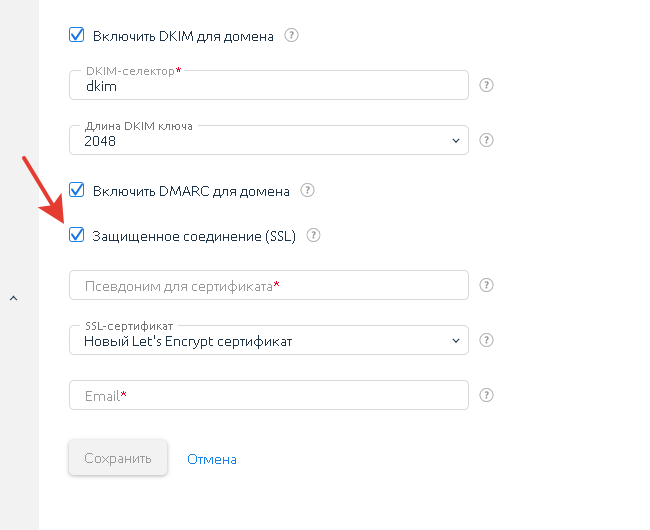This screenshot has height=530, width=650.
Task: Open help icon beside DMARC checkbox
Action: point(307,190)
